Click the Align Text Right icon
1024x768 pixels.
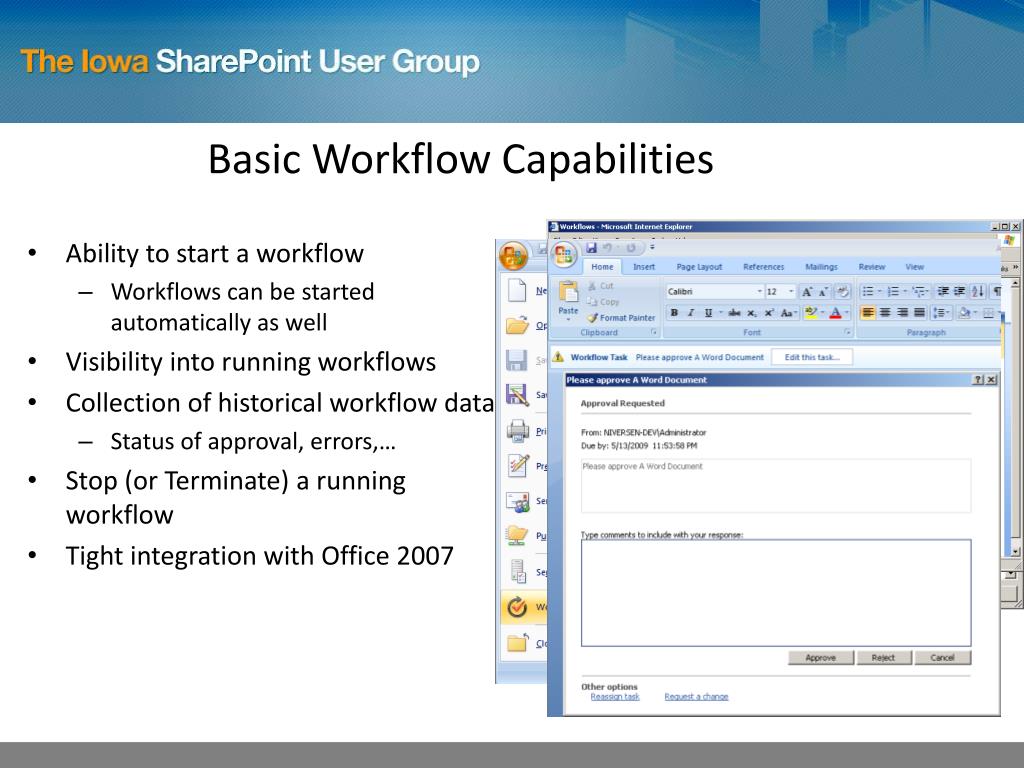(x=902, y=313)
